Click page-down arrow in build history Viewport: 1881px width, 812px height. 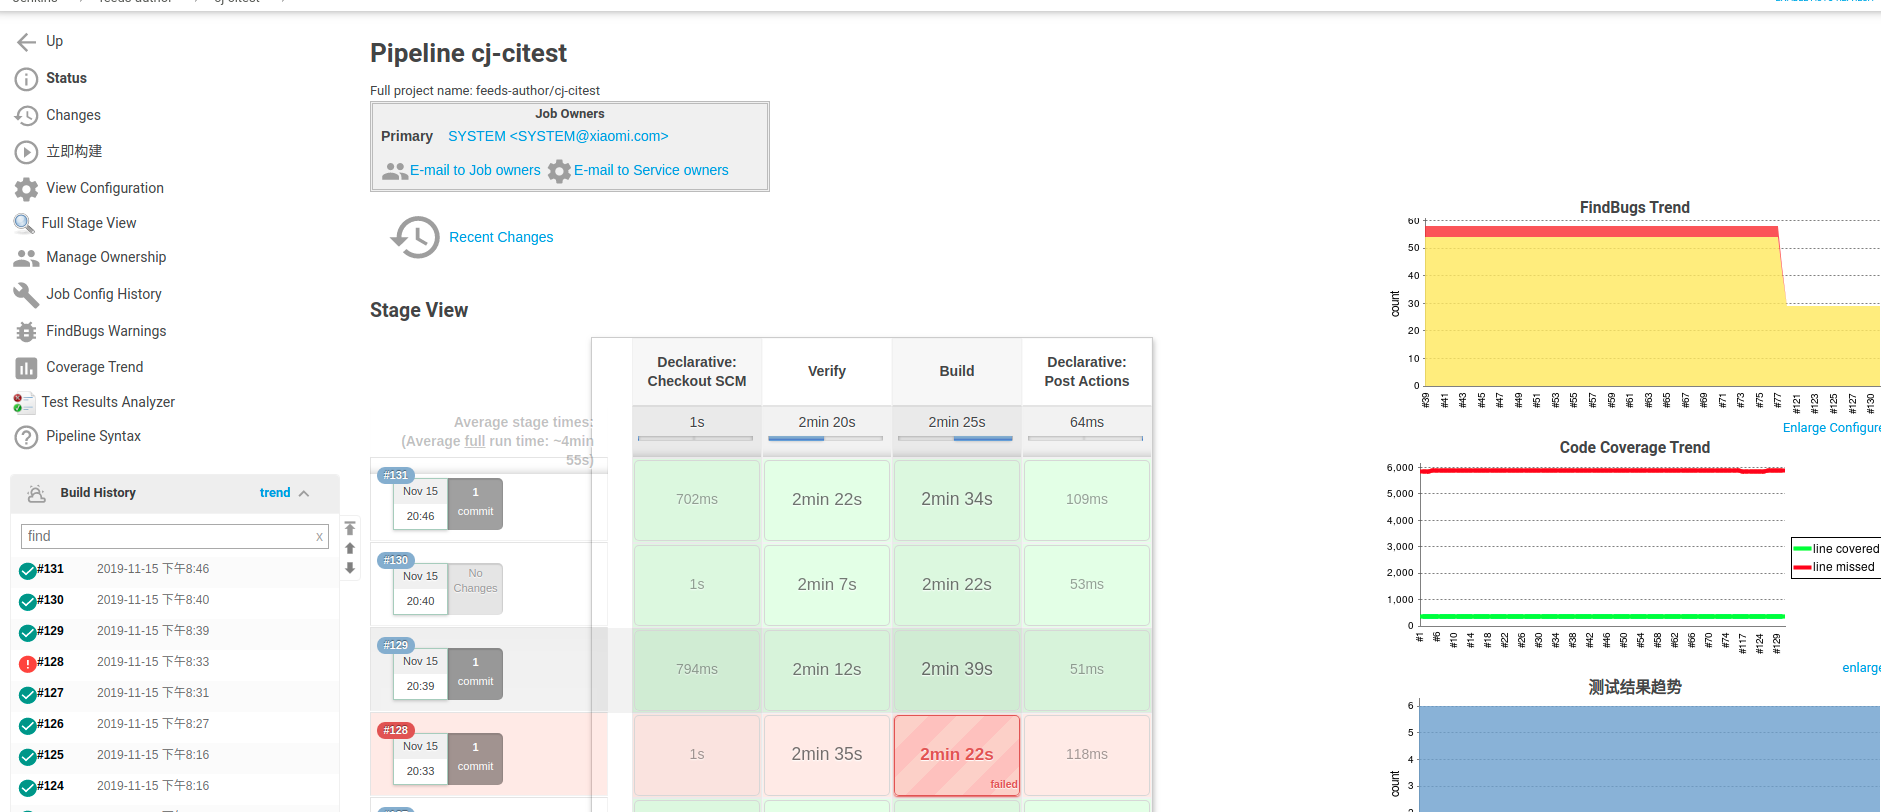pos(350,568)
